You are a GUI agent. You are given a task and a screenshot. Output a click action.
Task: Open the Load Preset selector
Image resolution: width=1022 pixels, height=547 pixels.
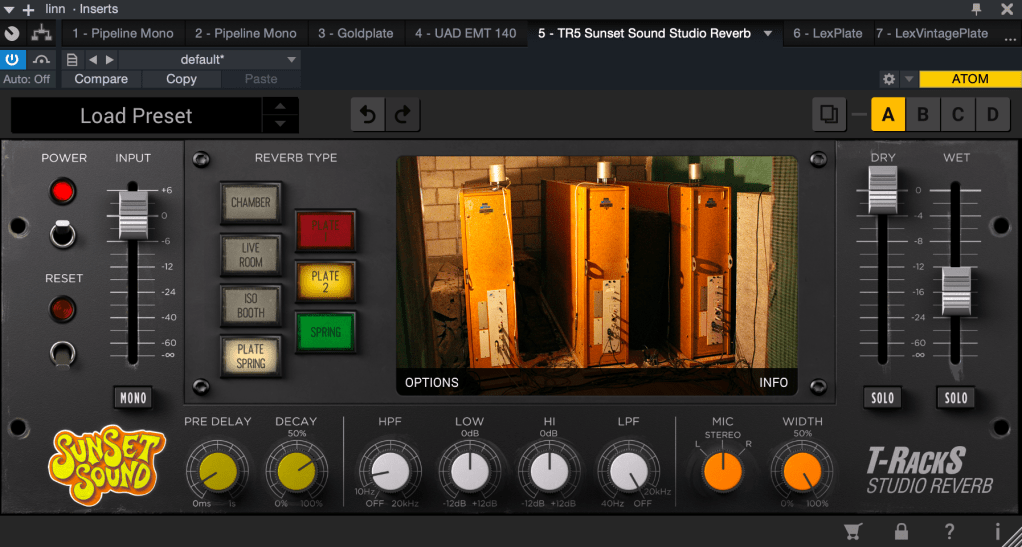[x=136, y=116]
